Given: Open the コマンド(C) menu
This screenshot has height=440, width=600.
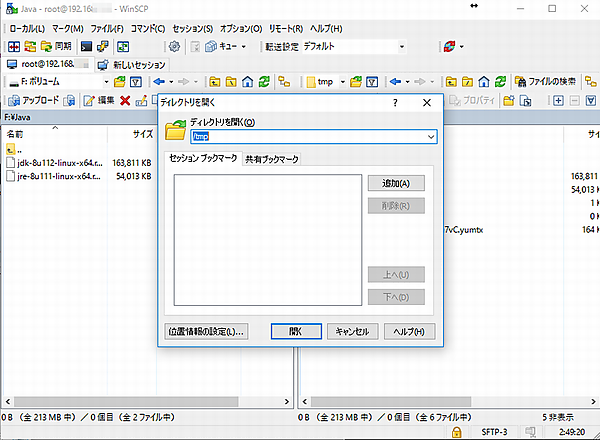Looking at the screenshot, I should tap(148, 29).
